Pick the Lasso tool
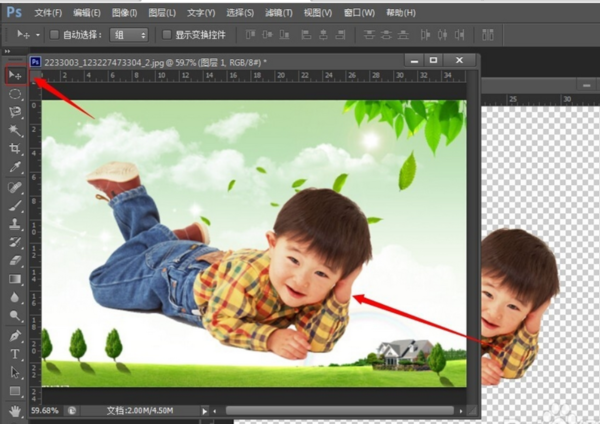Viewport: 600px width, 424px height. click(15, 112)
